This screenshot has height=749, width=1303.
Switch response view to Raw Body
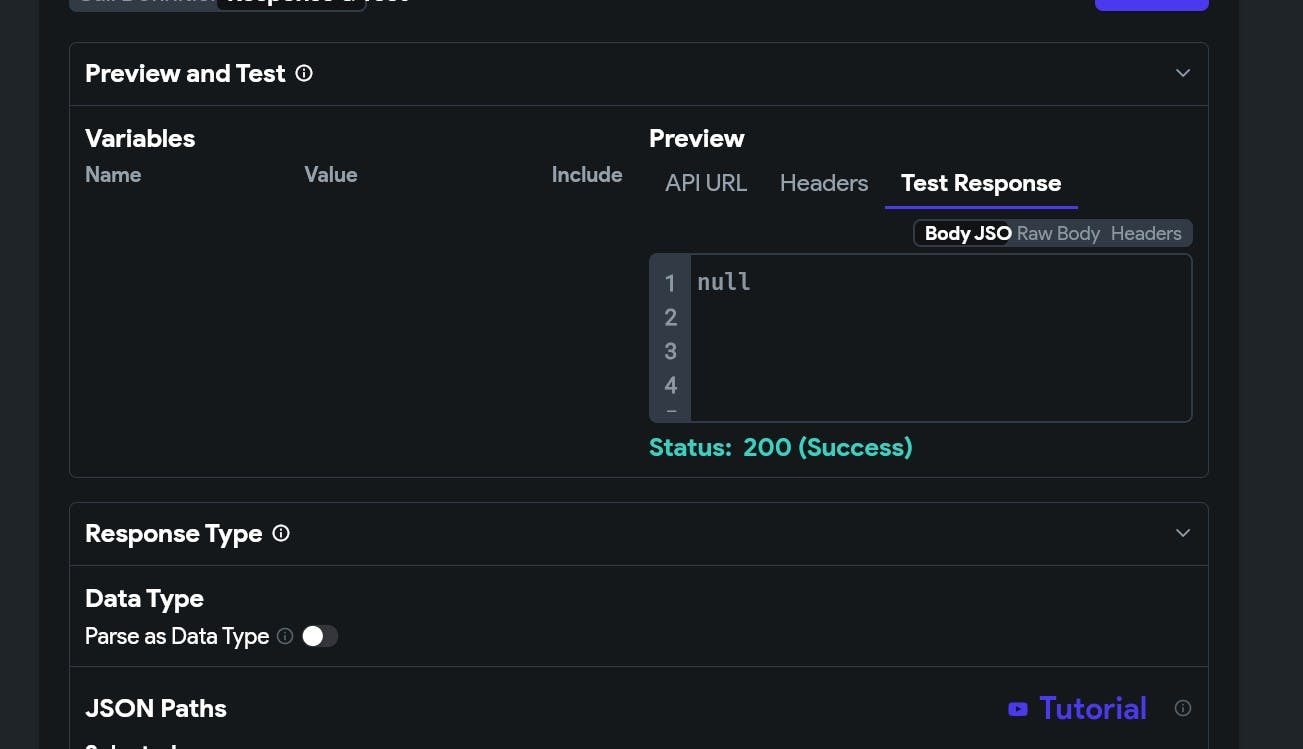(1058, 233)
